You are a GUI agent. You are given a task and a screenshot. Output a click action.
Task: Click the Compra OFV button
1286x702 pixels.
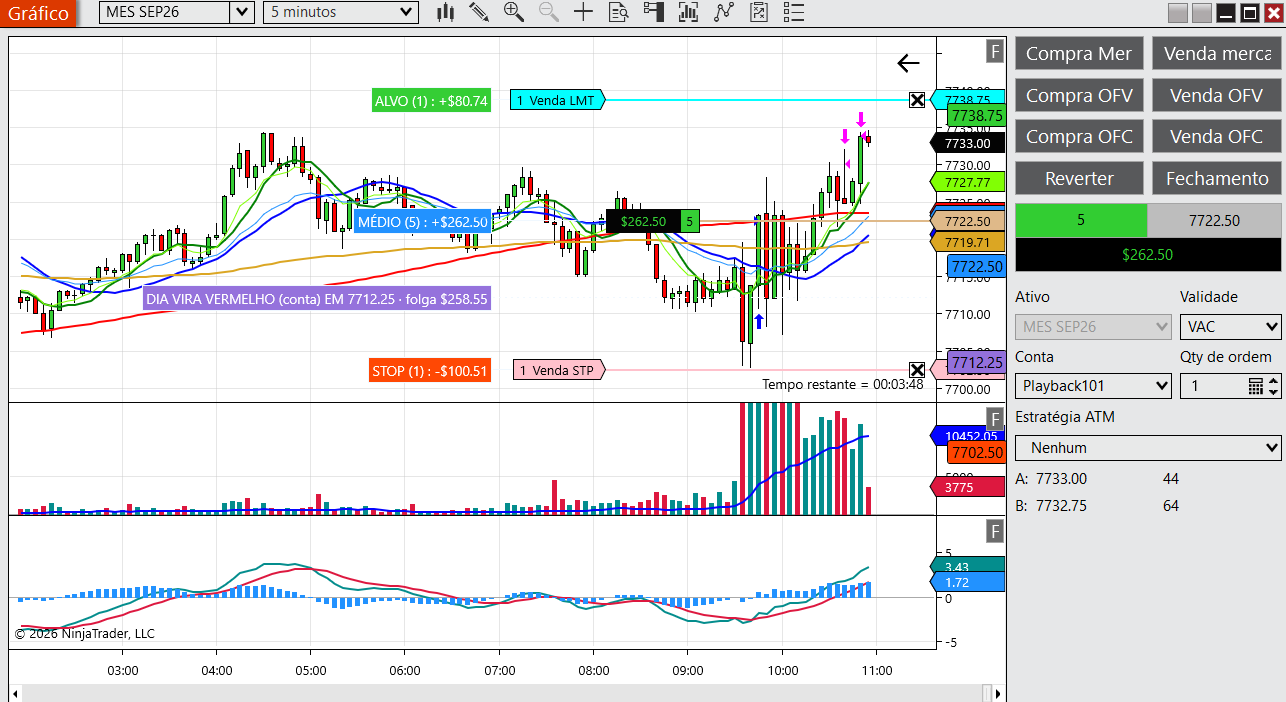coord(1079,95)
